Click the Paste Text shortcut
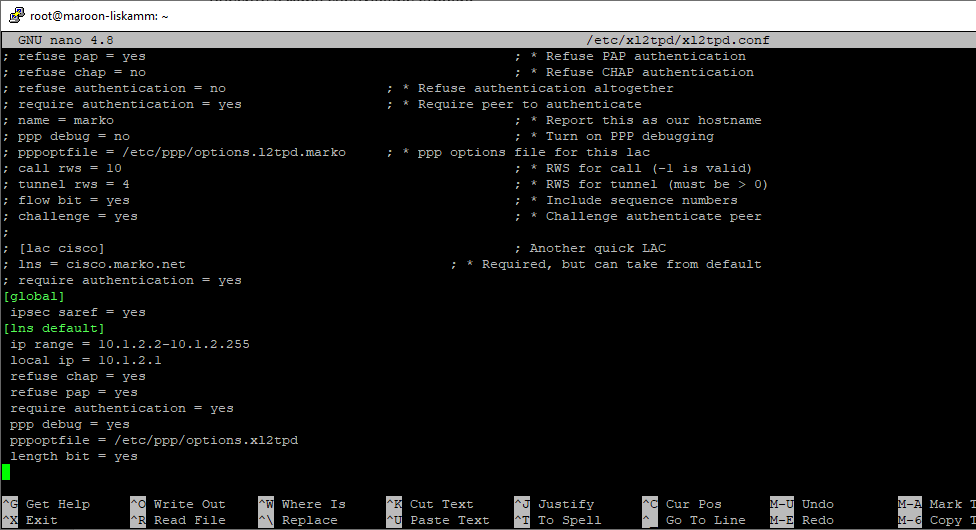 tap(438, 520)
